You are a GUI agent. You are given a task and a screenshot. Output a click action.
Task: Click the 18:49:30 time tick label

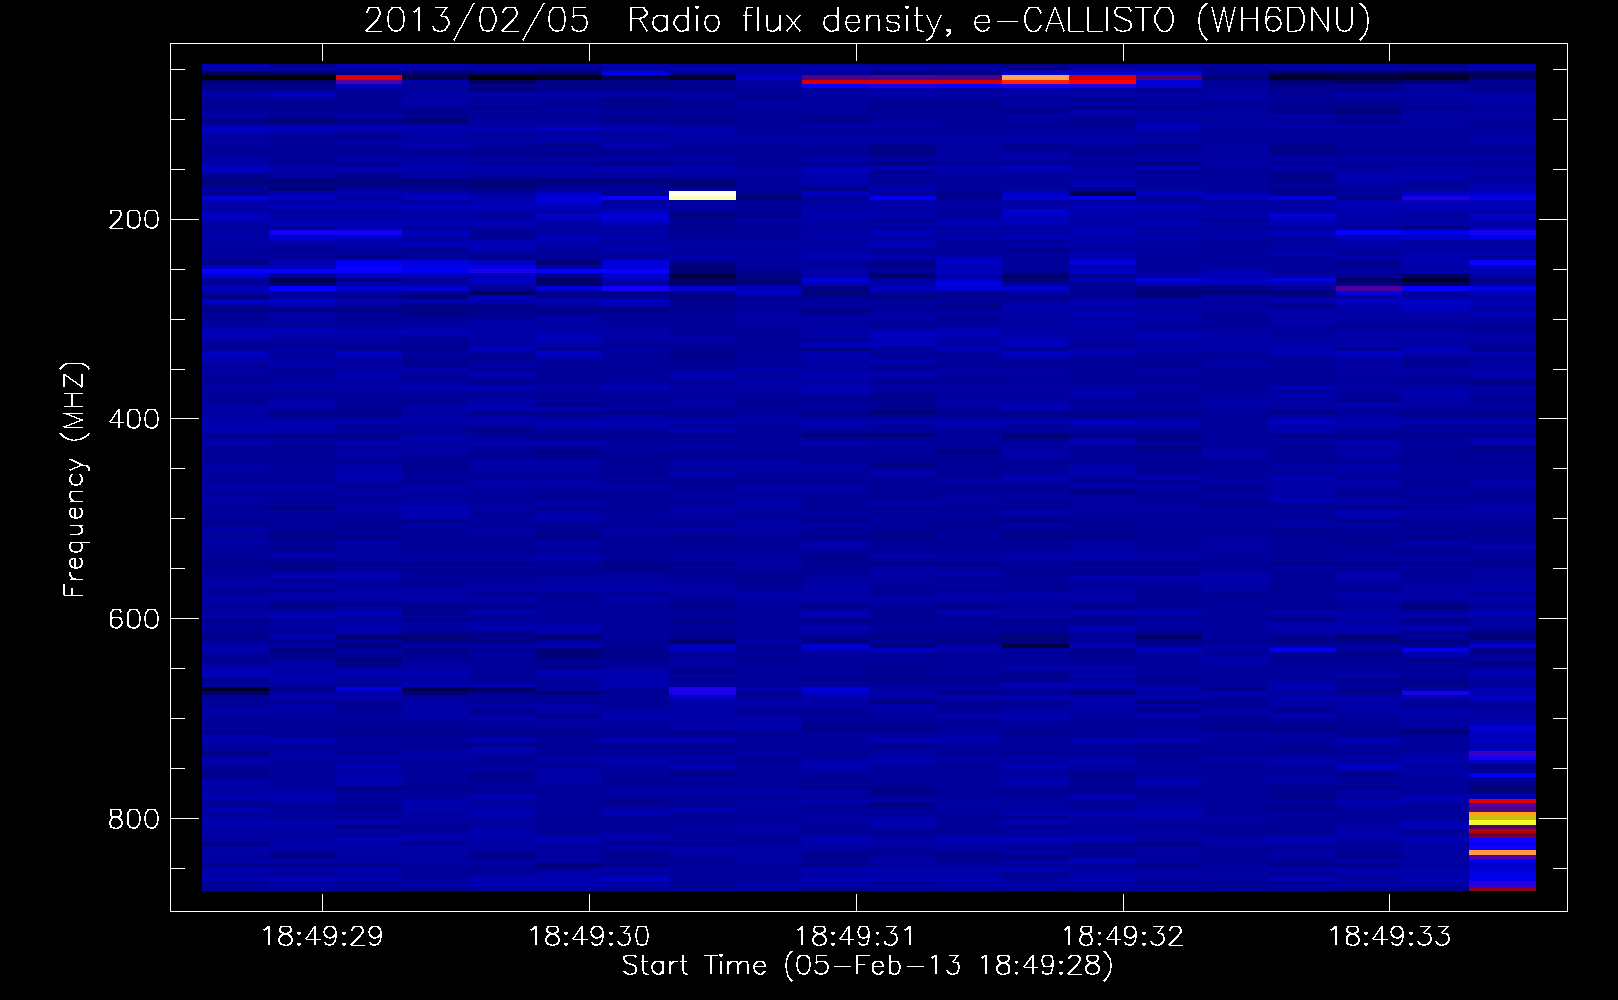pos(589,936)
